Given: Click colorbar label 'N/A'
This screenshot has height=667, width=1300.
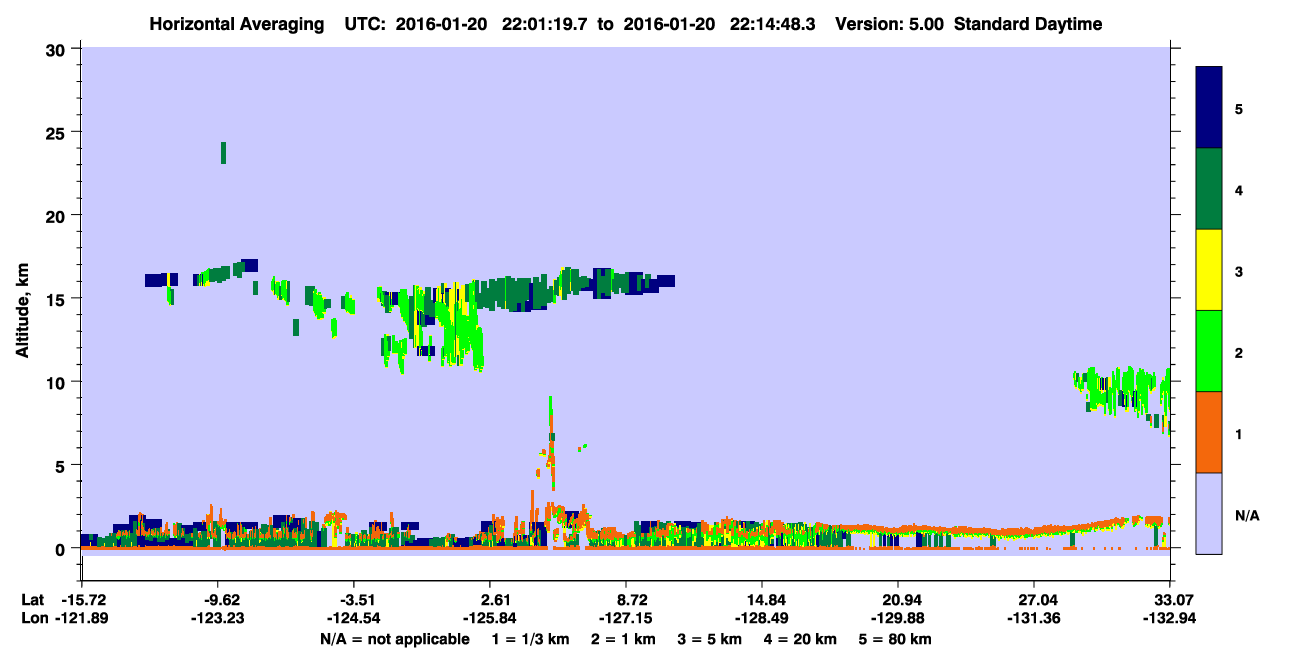Looking at the screenshot, I should (x=1246, y=516).
